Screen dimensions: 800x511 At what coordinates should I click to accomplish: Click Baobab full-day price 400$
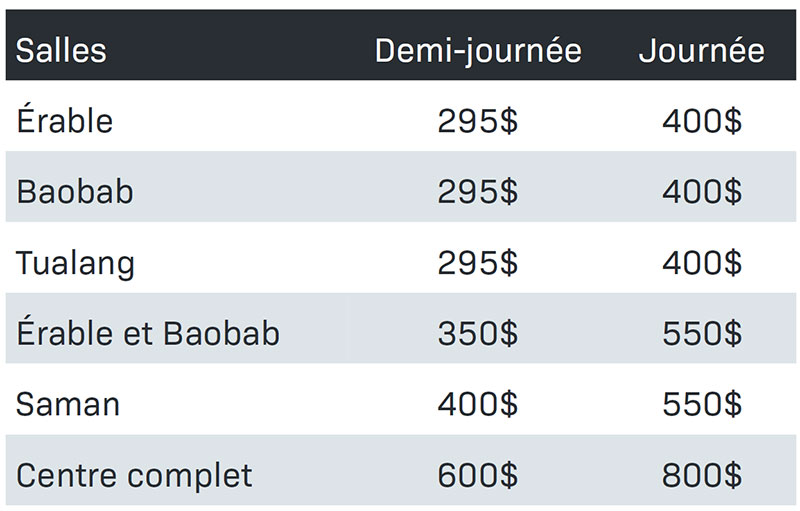tap(702, 192)
